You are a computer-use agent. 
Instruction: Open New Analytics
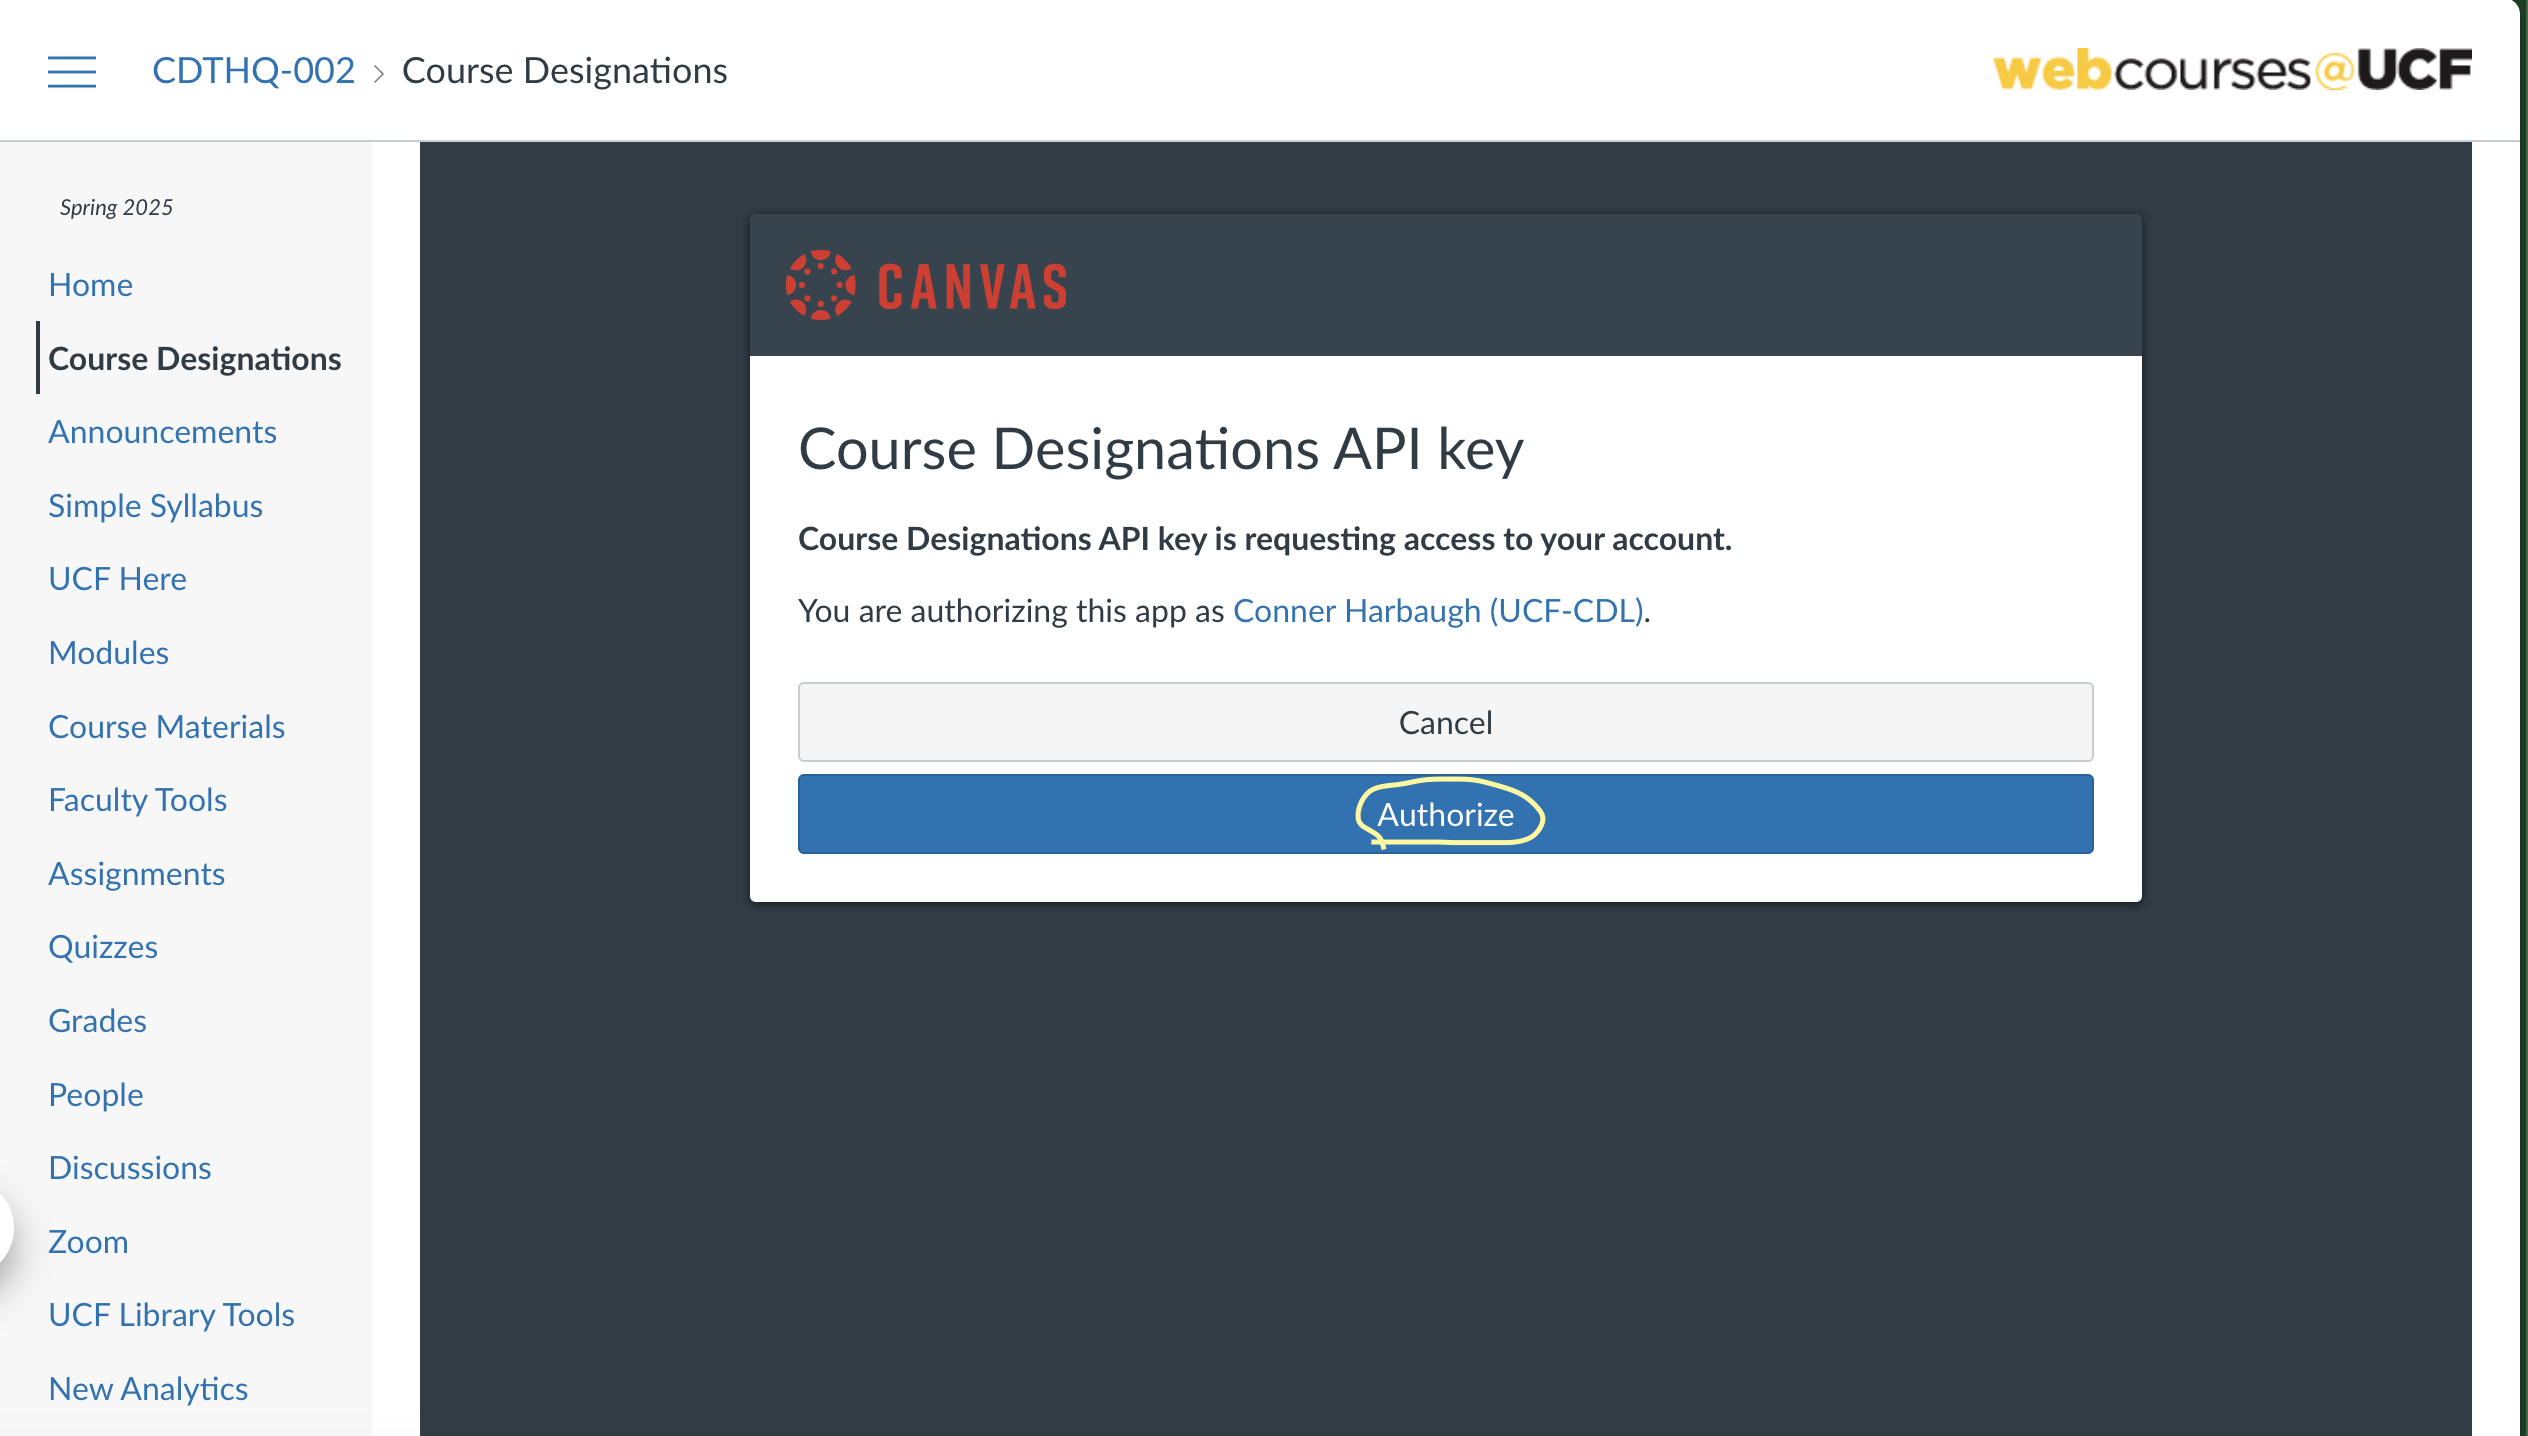click(x=148, y=1389)
